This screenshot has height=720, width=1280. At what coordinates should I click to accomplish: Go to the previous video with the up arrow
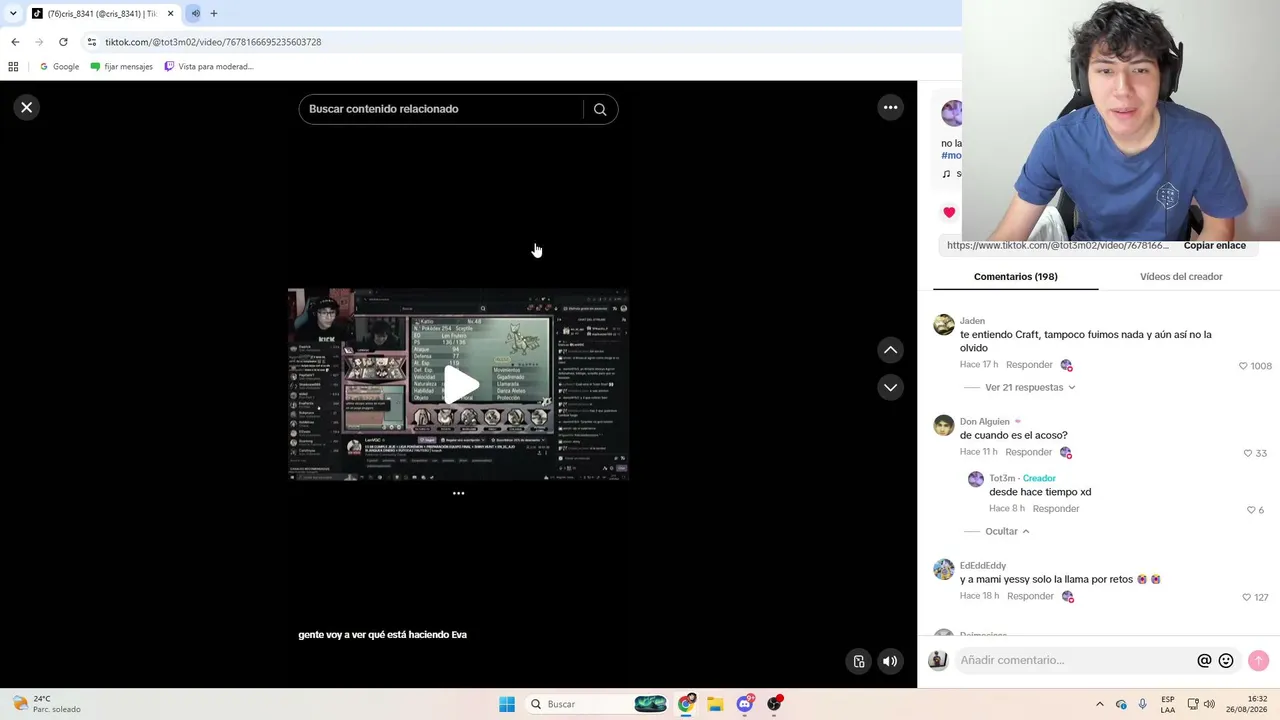890,350
